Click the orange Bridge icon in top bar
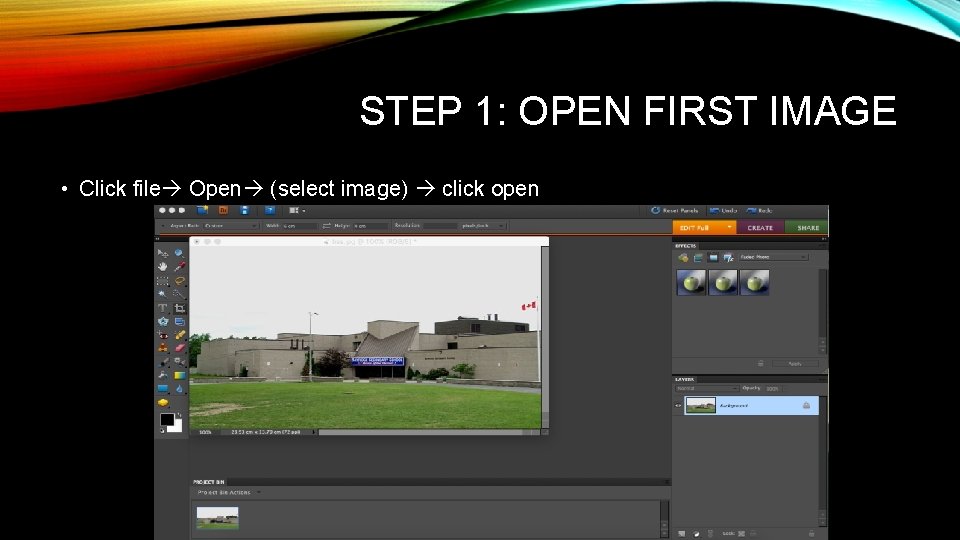 pyautogui.click(x=223, y=210)
